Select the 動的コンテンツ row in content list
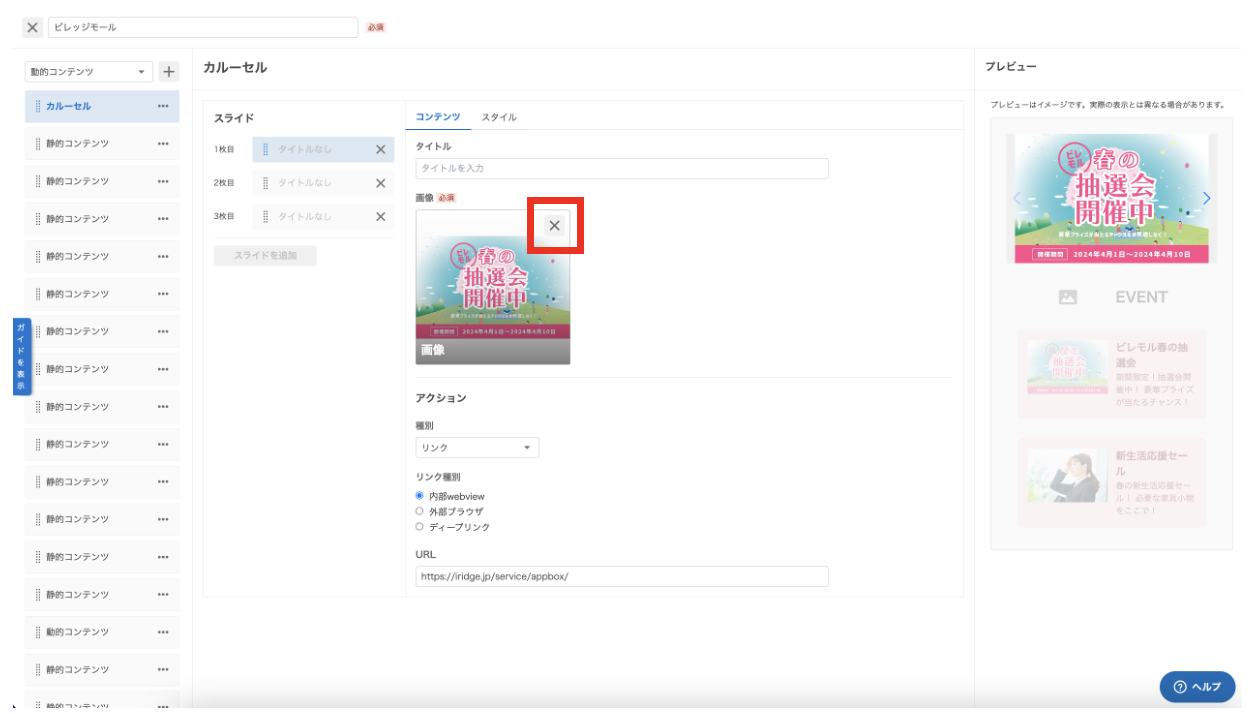This screenshot has height=714, width=1254. point(102,632)
